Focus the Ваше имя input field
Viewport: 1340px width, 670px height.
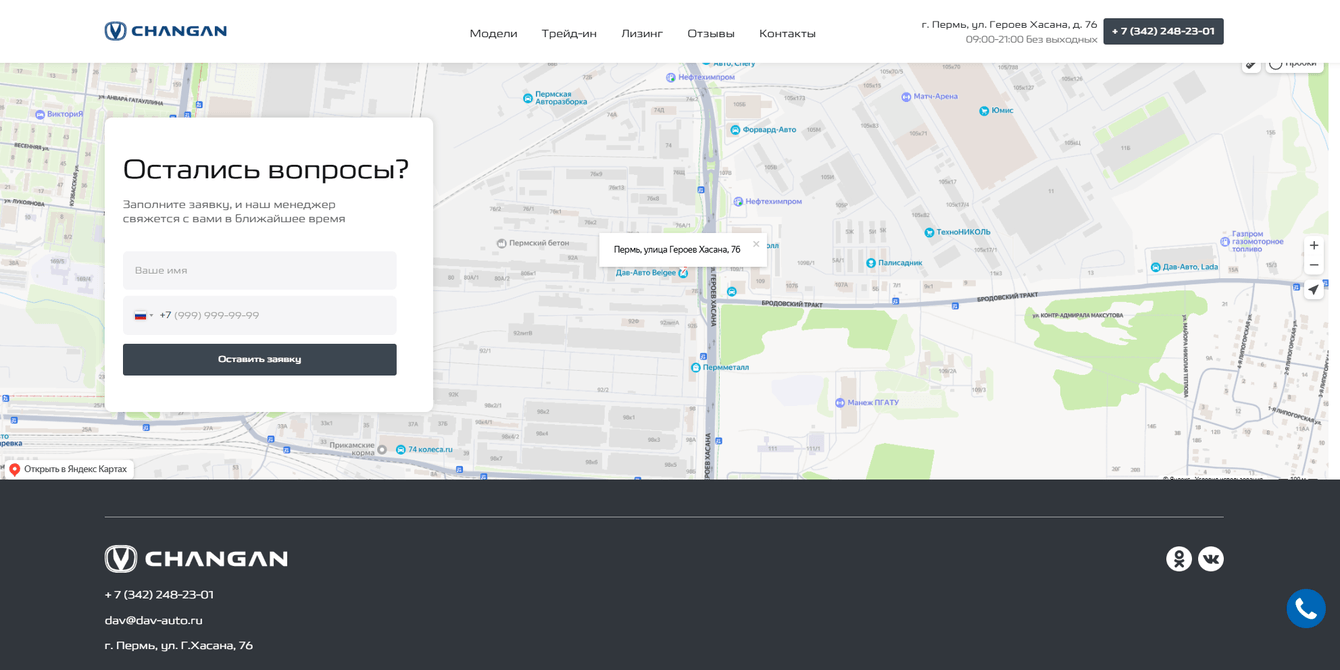260,270
